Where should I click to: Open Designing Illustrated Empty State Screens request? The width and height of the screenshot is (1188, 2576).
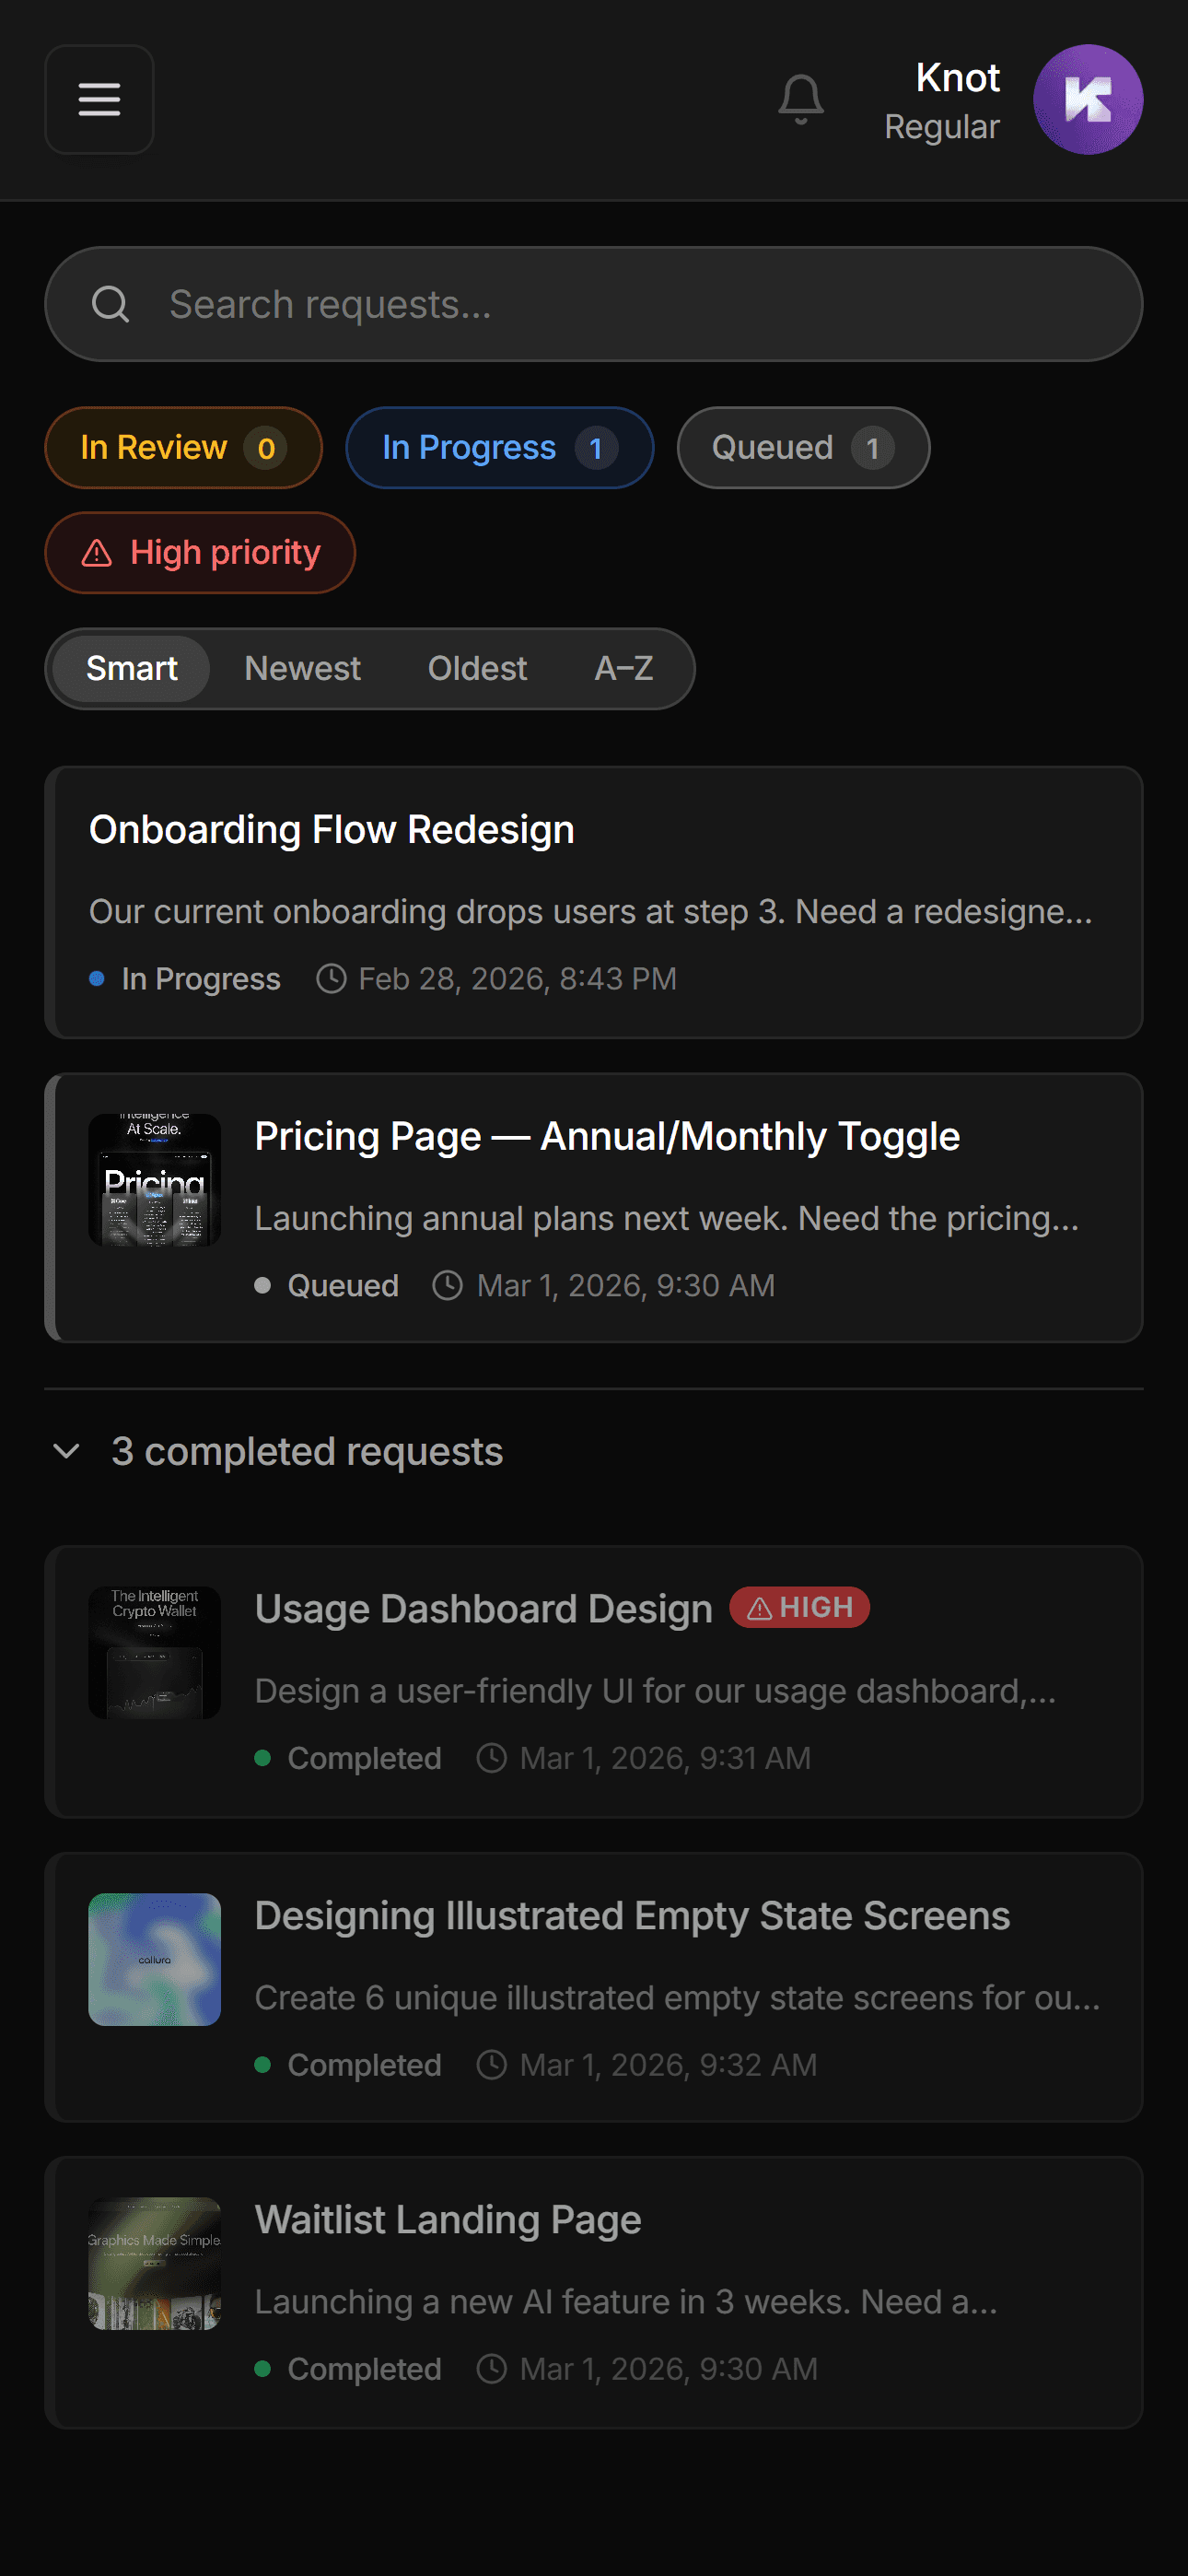[x=594, y=1987]
